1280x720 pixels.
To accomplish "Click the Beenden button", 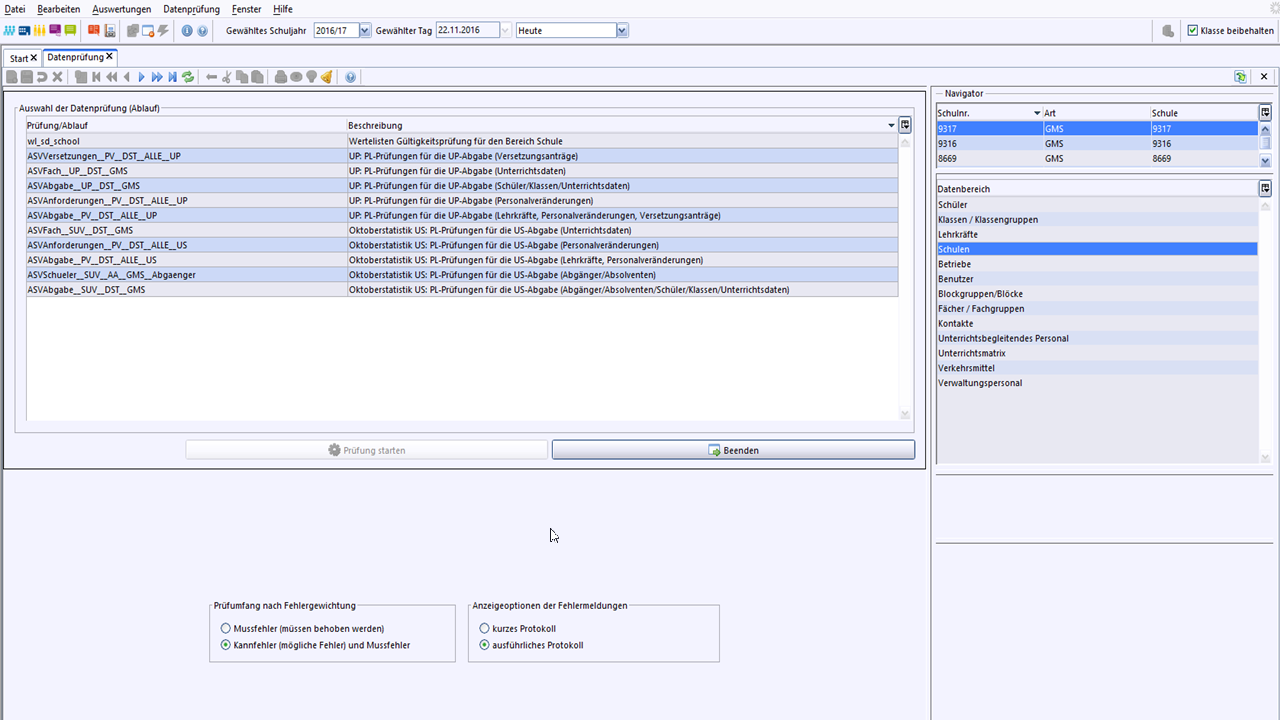I will click(733, 450).
